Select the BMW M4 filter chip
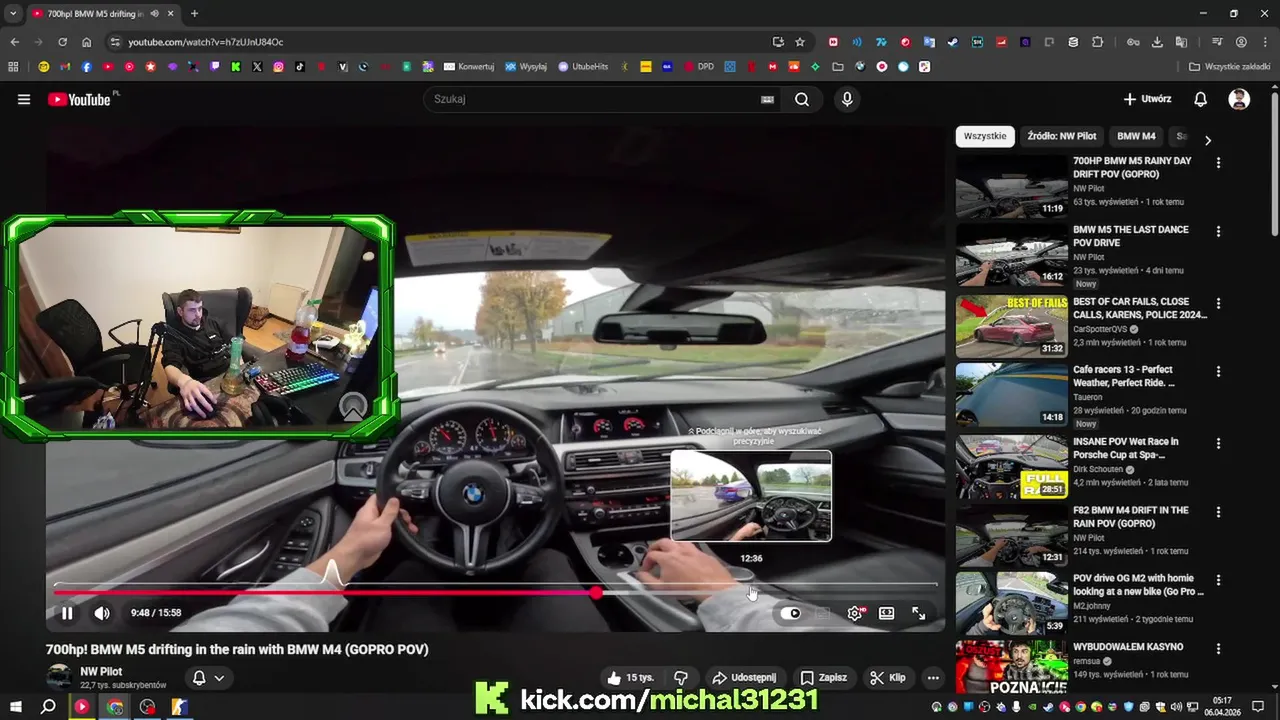The width and height of the screenshot is (1280, 720). click(x=1136, y=136)
